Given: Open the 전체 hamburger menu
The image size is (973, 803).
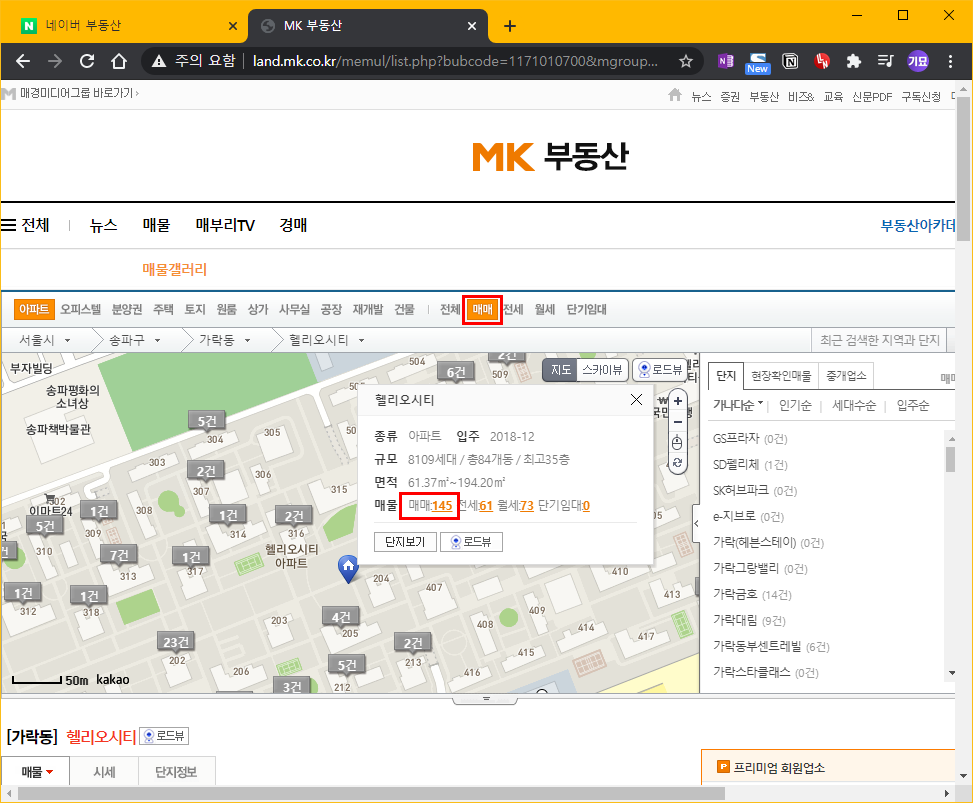Looking at the screenshot, I should pyautogui.click(x=25, y=225).
